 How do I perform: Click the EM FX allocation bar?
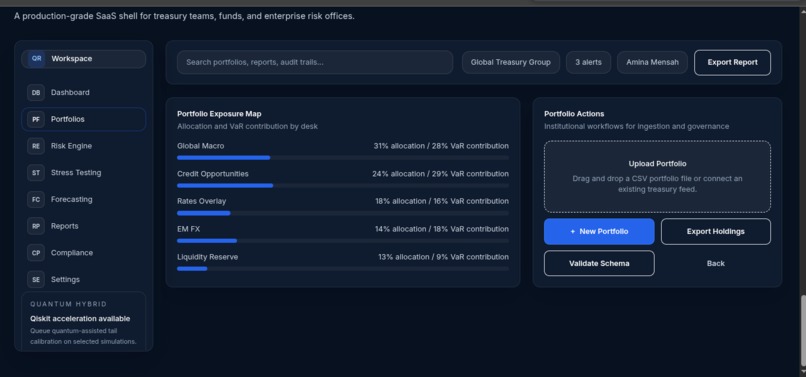tap(343, 241)
